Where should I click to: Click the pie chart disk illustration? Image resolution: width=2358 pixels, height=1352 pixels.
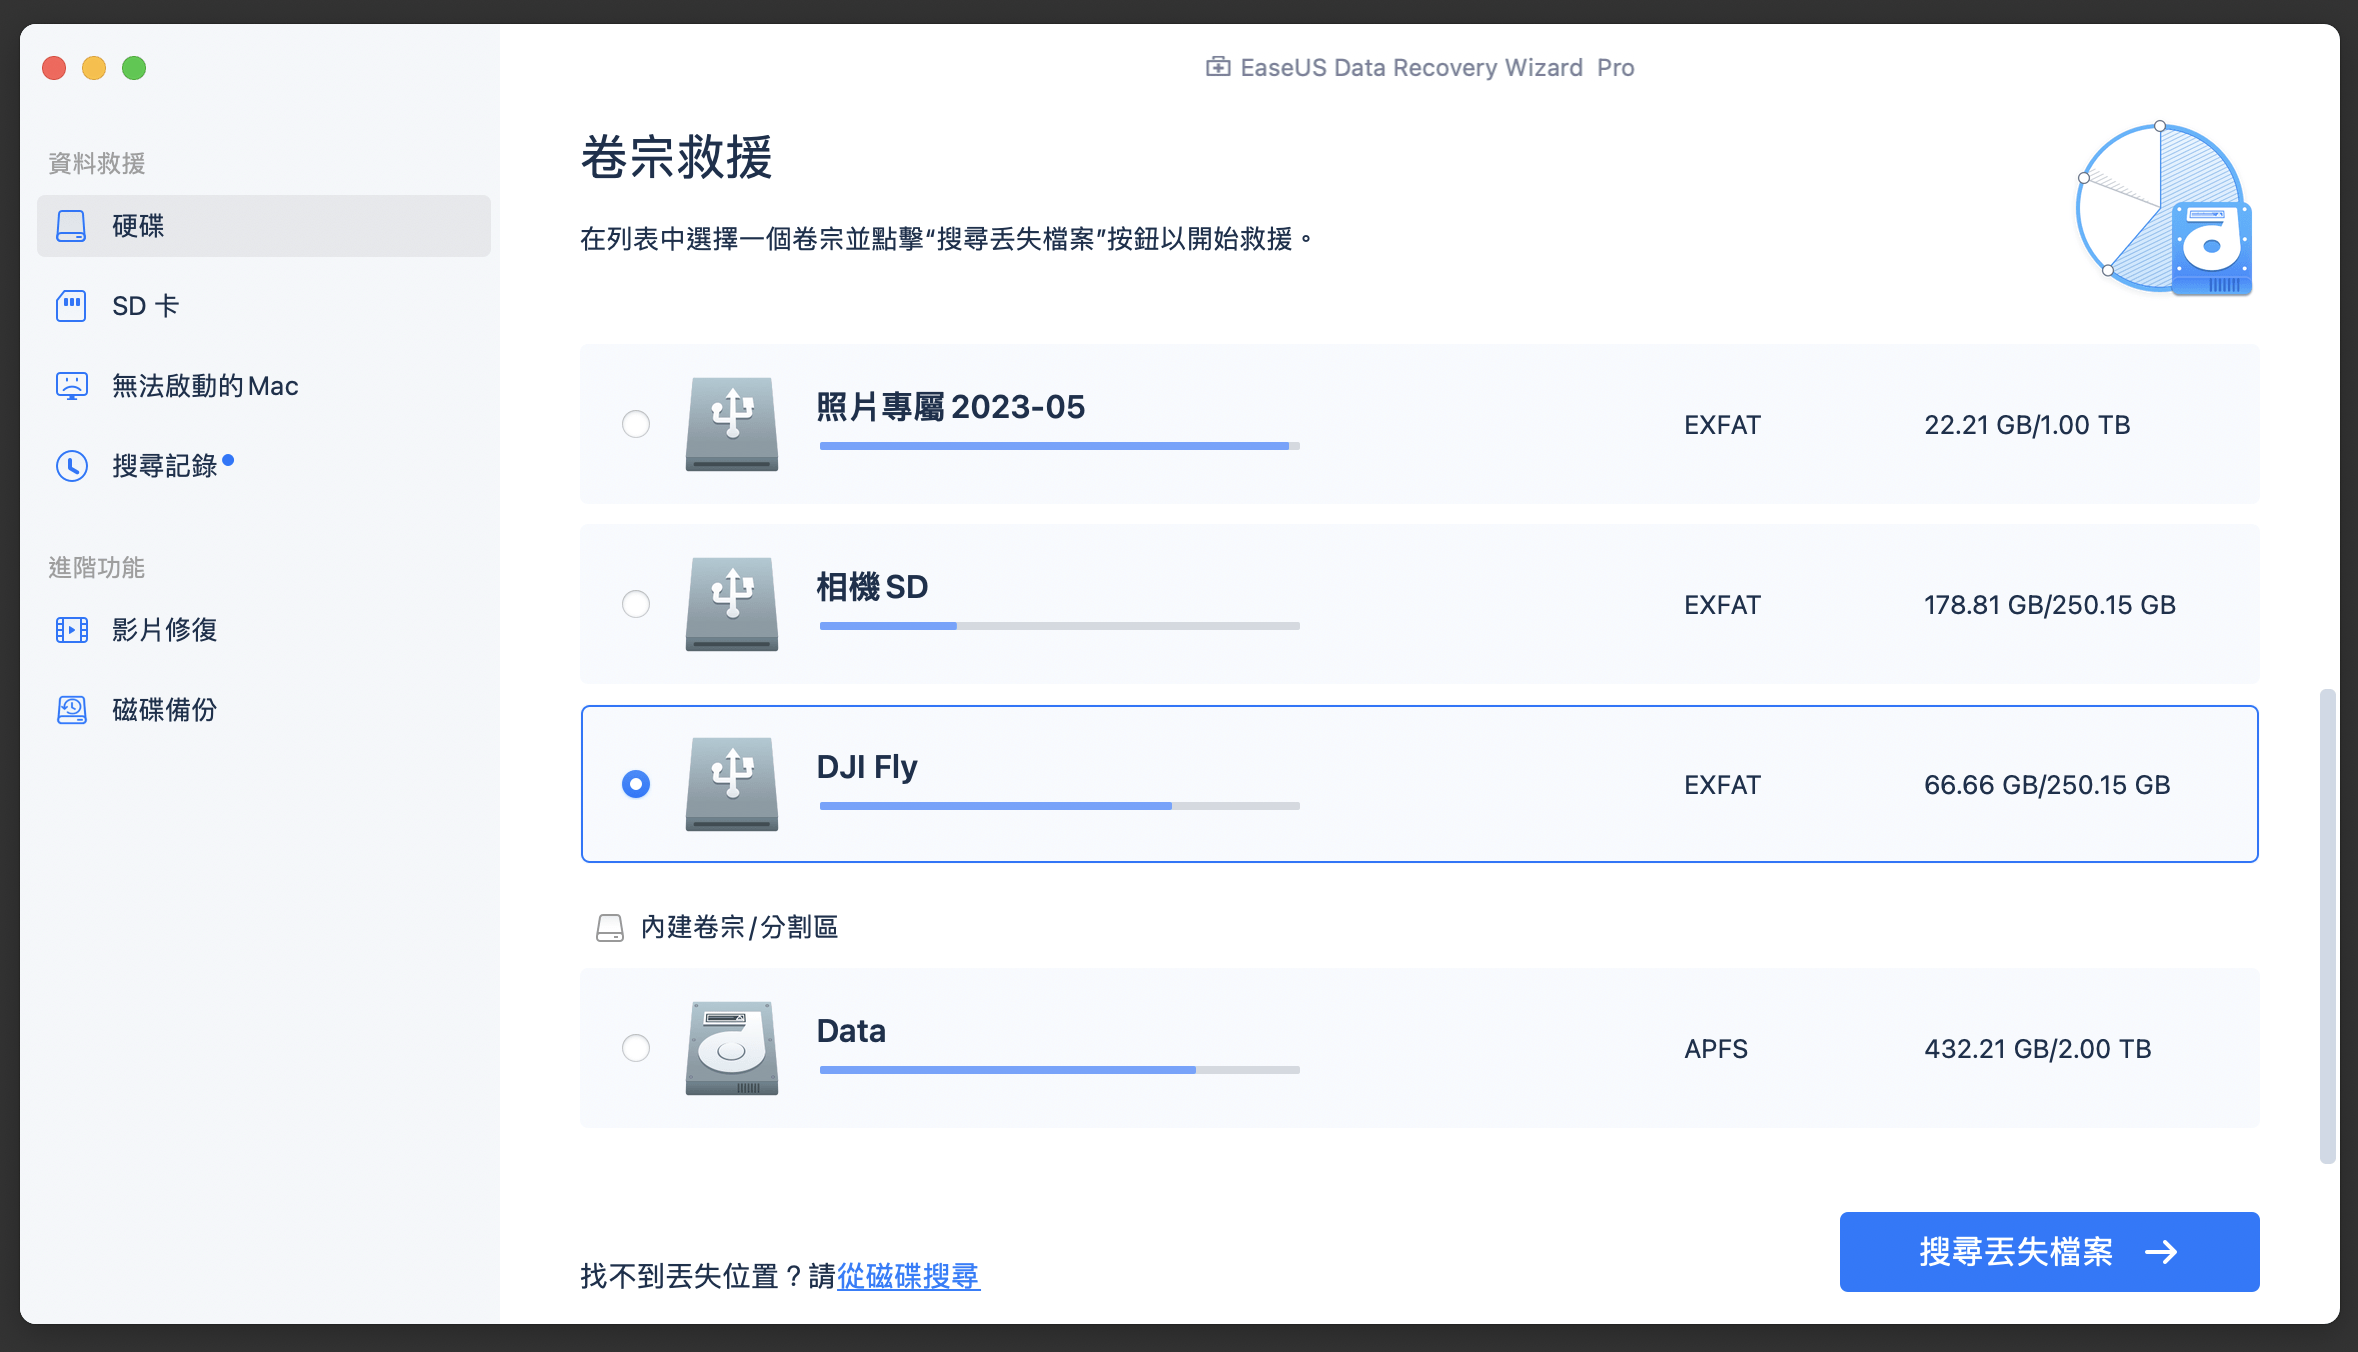tap(2164, 210)
